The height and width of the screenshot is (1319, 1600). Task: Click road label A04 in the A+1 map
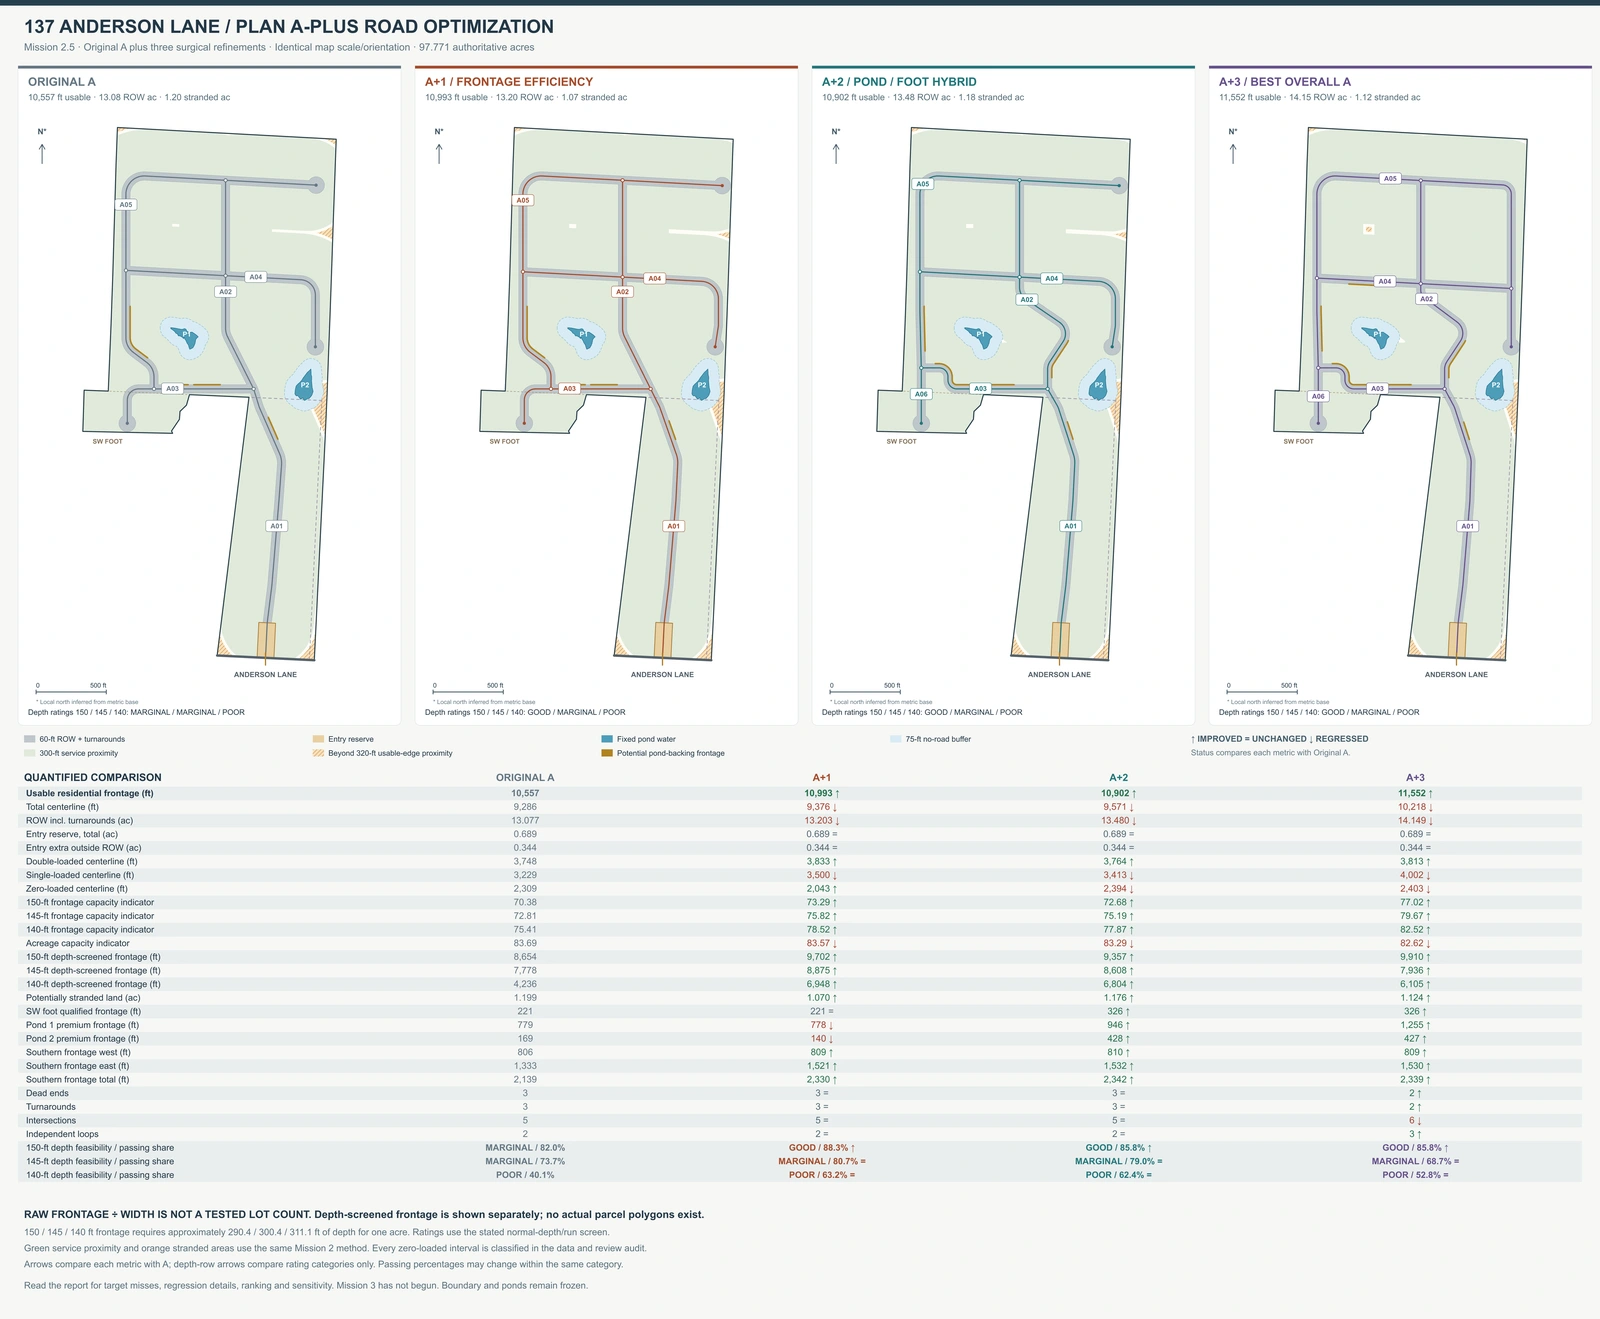pyautogui.click(x=654, y=279)
